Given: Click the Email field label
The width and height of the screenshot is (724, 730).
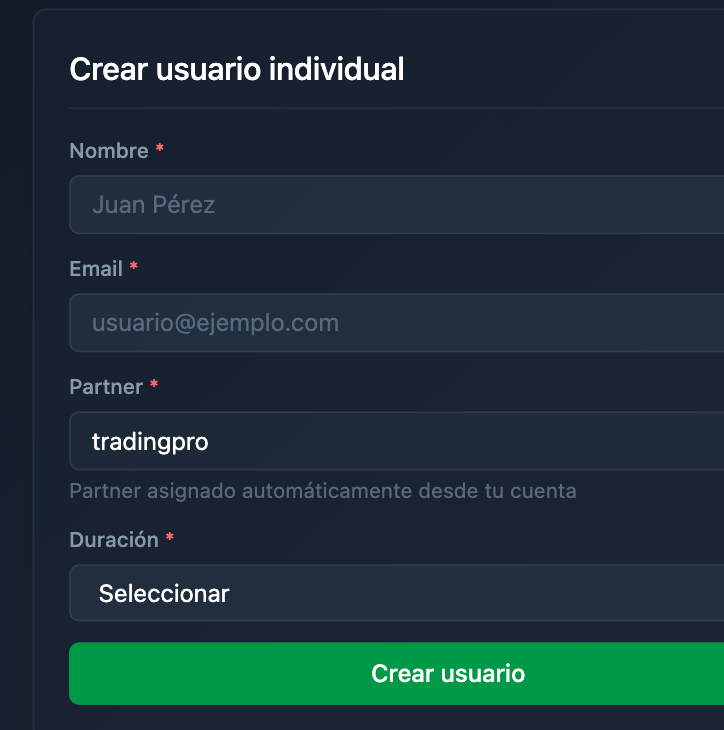Looking at the screenshot, I should pos(96,269).
